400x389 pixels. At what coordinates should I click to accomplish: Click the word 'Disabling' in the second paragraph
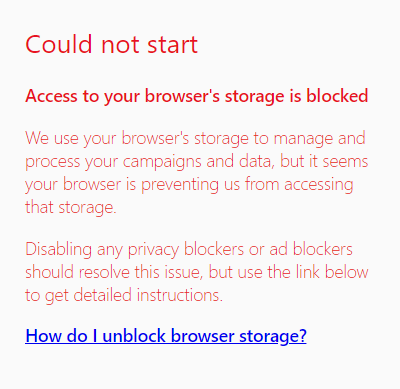click(58, 250)
